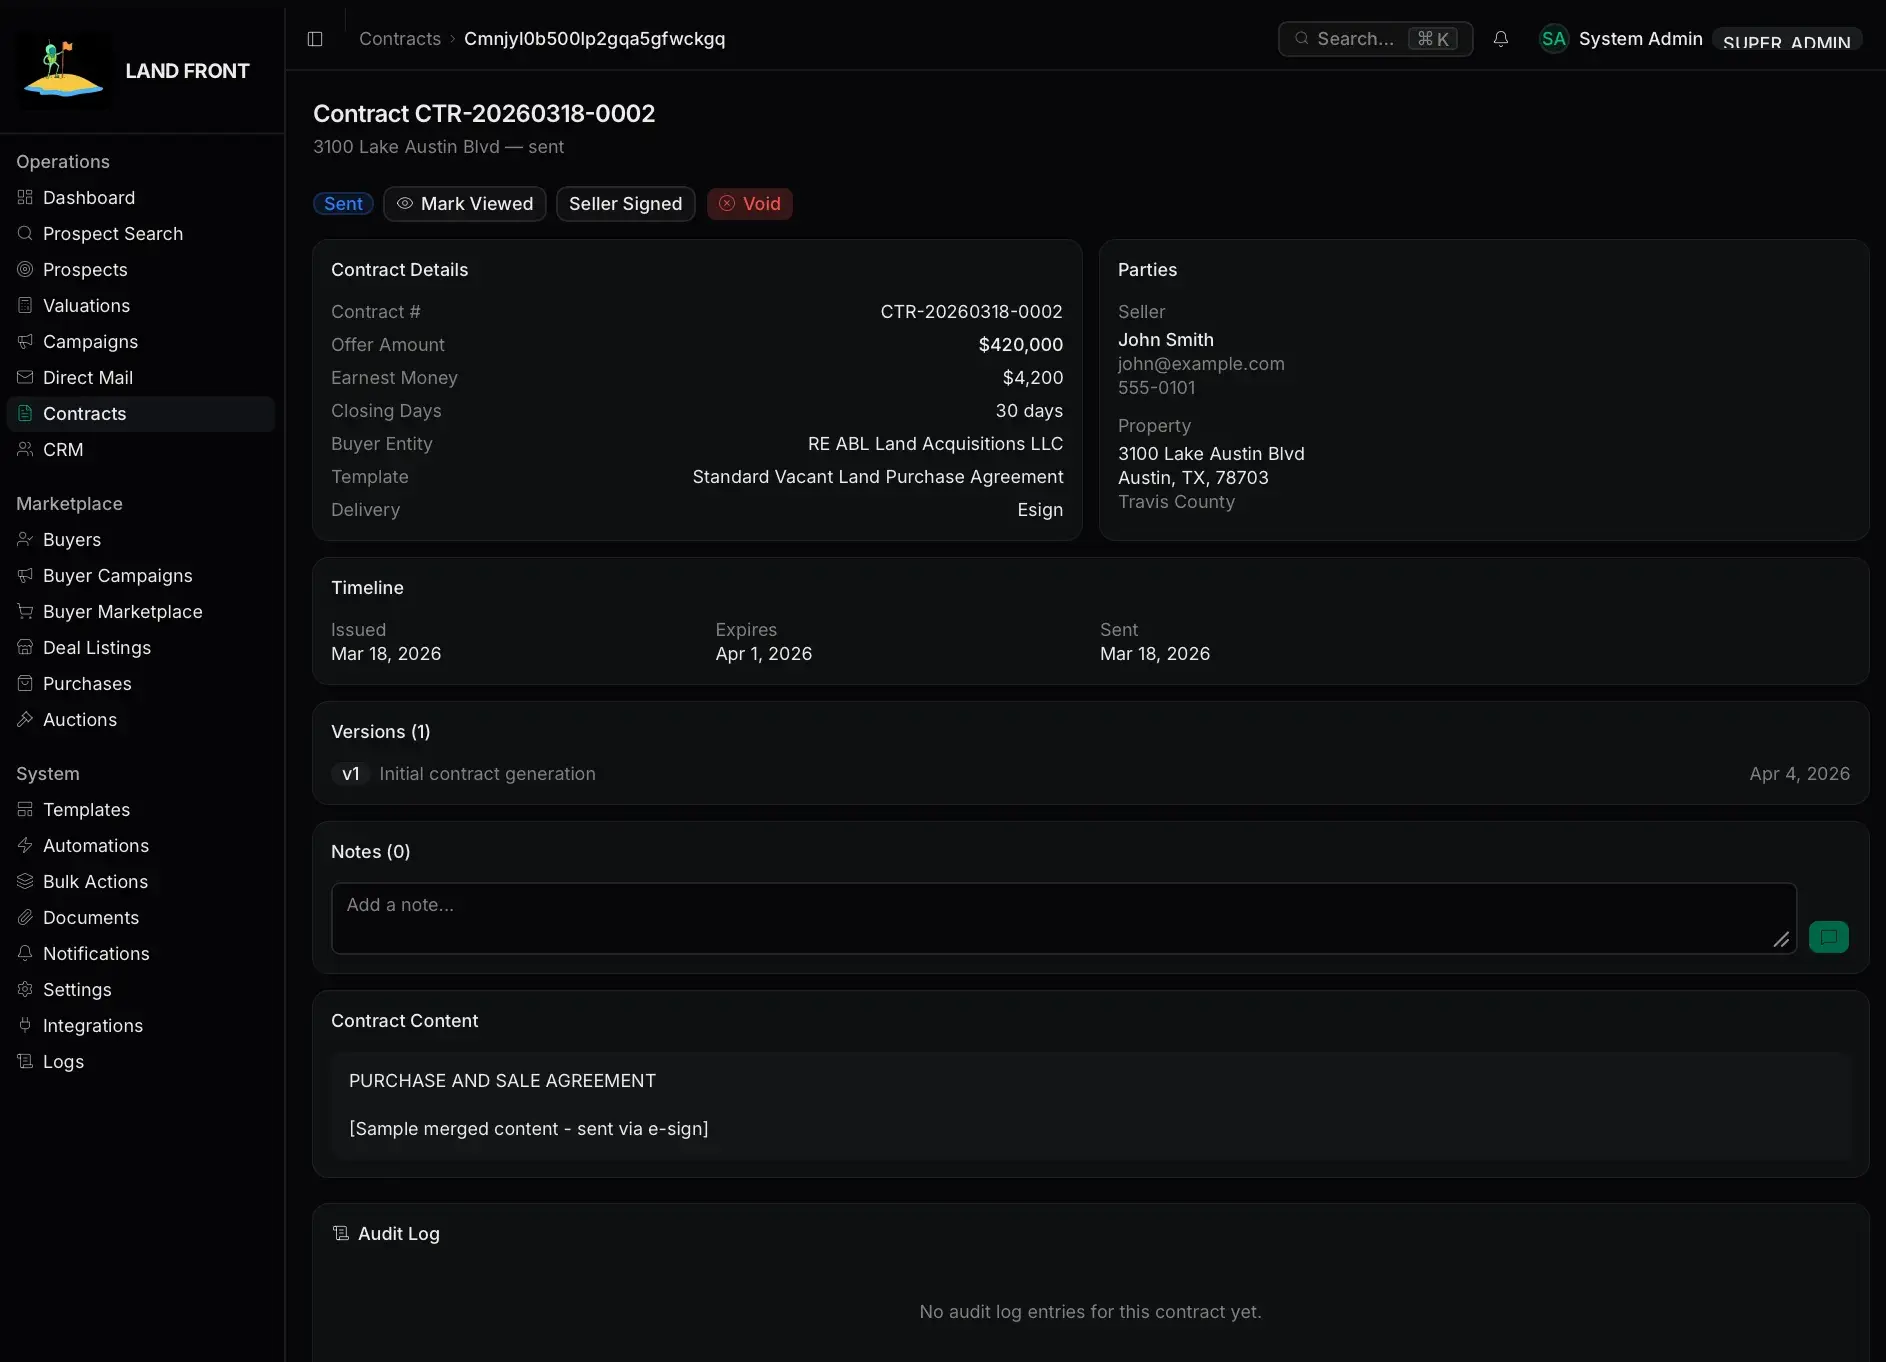Click the Documents paperclip icon
Image resolution: width=1886 pixels, height=1362 pixels.
25,918
